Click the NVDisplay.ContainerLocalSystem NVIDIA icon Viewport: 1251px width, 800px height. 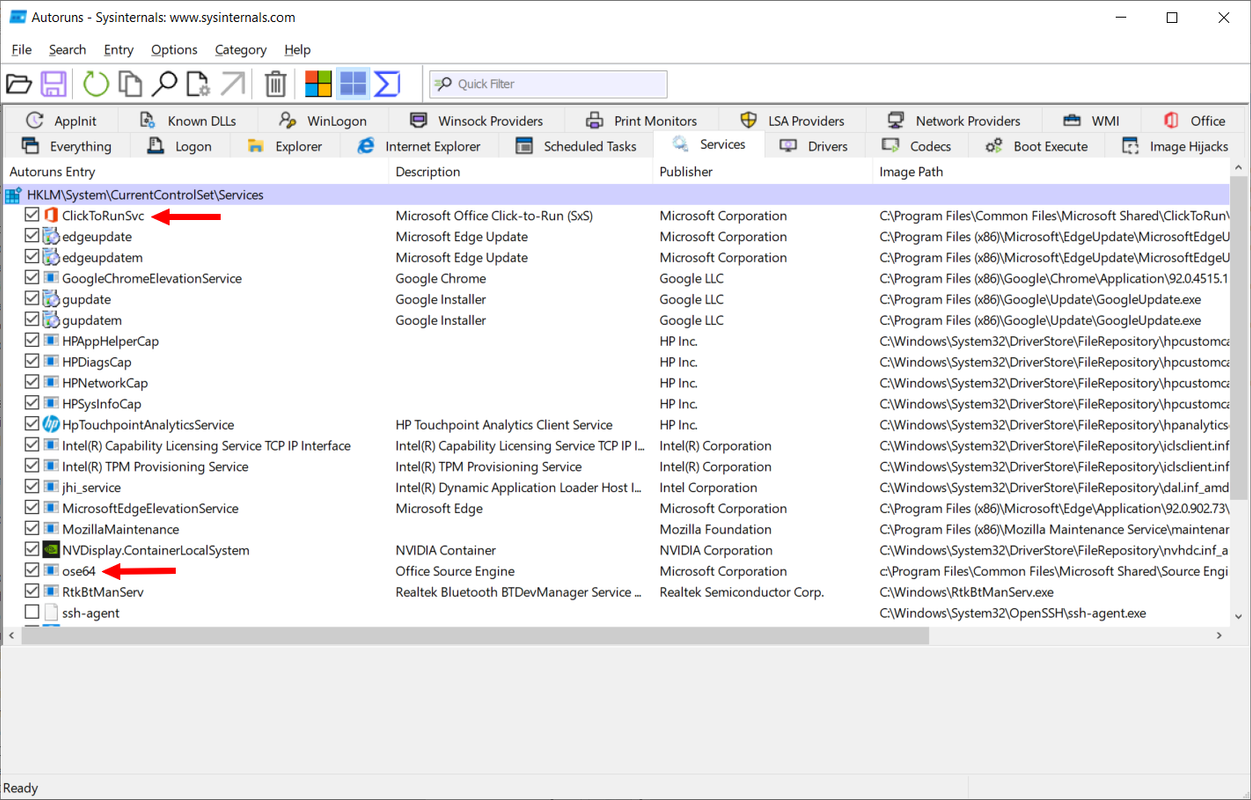tap(51, 550)
